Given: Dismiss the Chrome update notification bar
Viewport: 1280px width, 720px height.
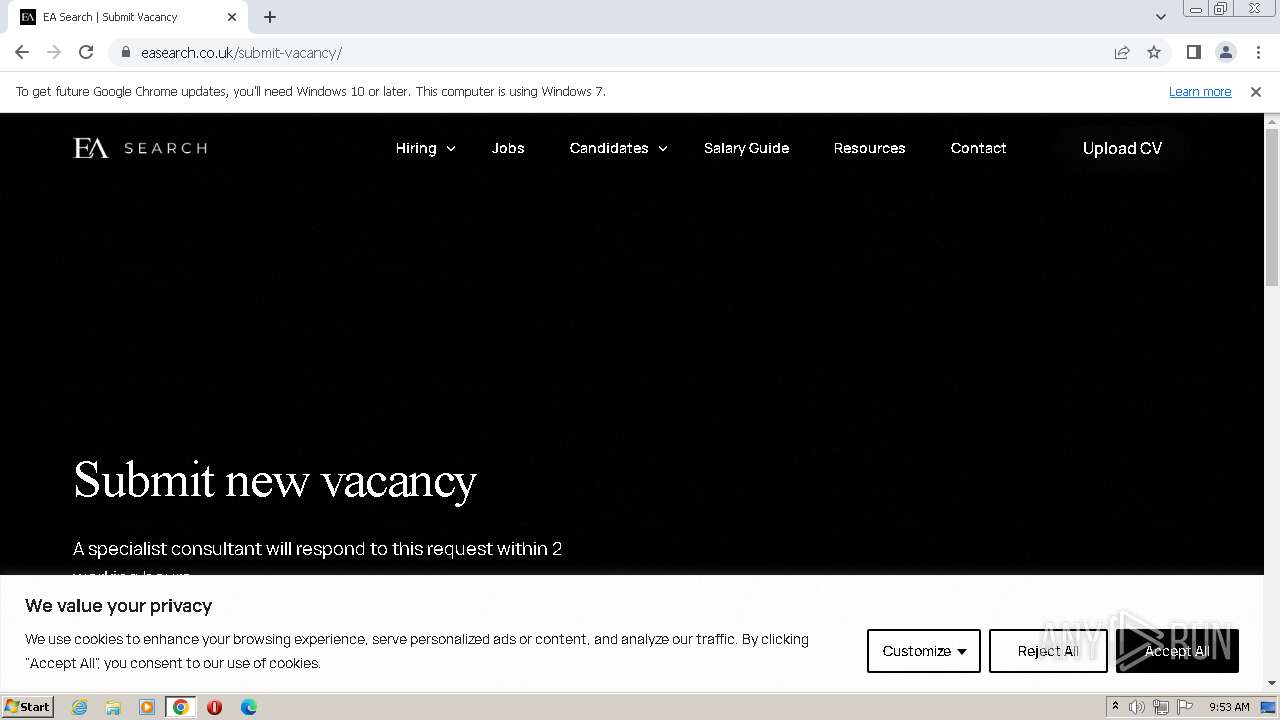Looking at the screenshot, I should (x=1255, y=91).
